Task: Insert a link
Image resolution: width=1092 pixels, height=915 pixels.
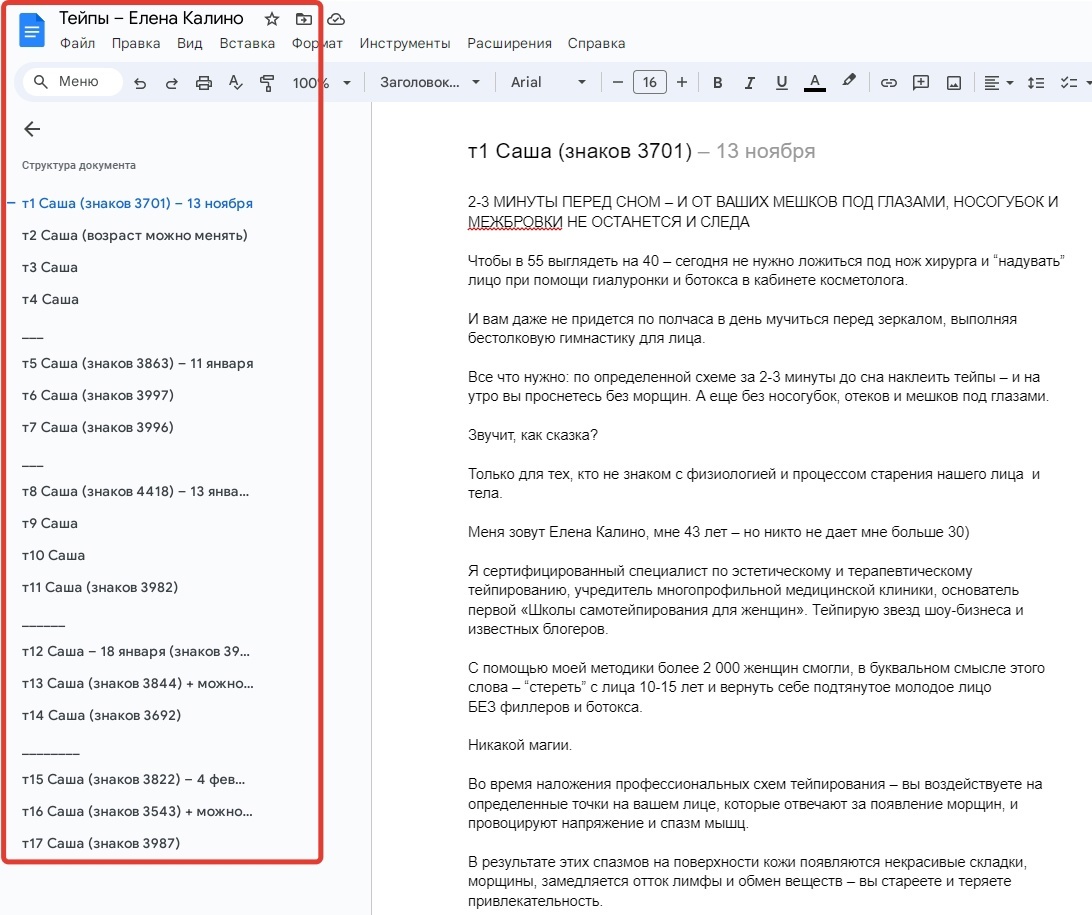Action: point(889,83)
